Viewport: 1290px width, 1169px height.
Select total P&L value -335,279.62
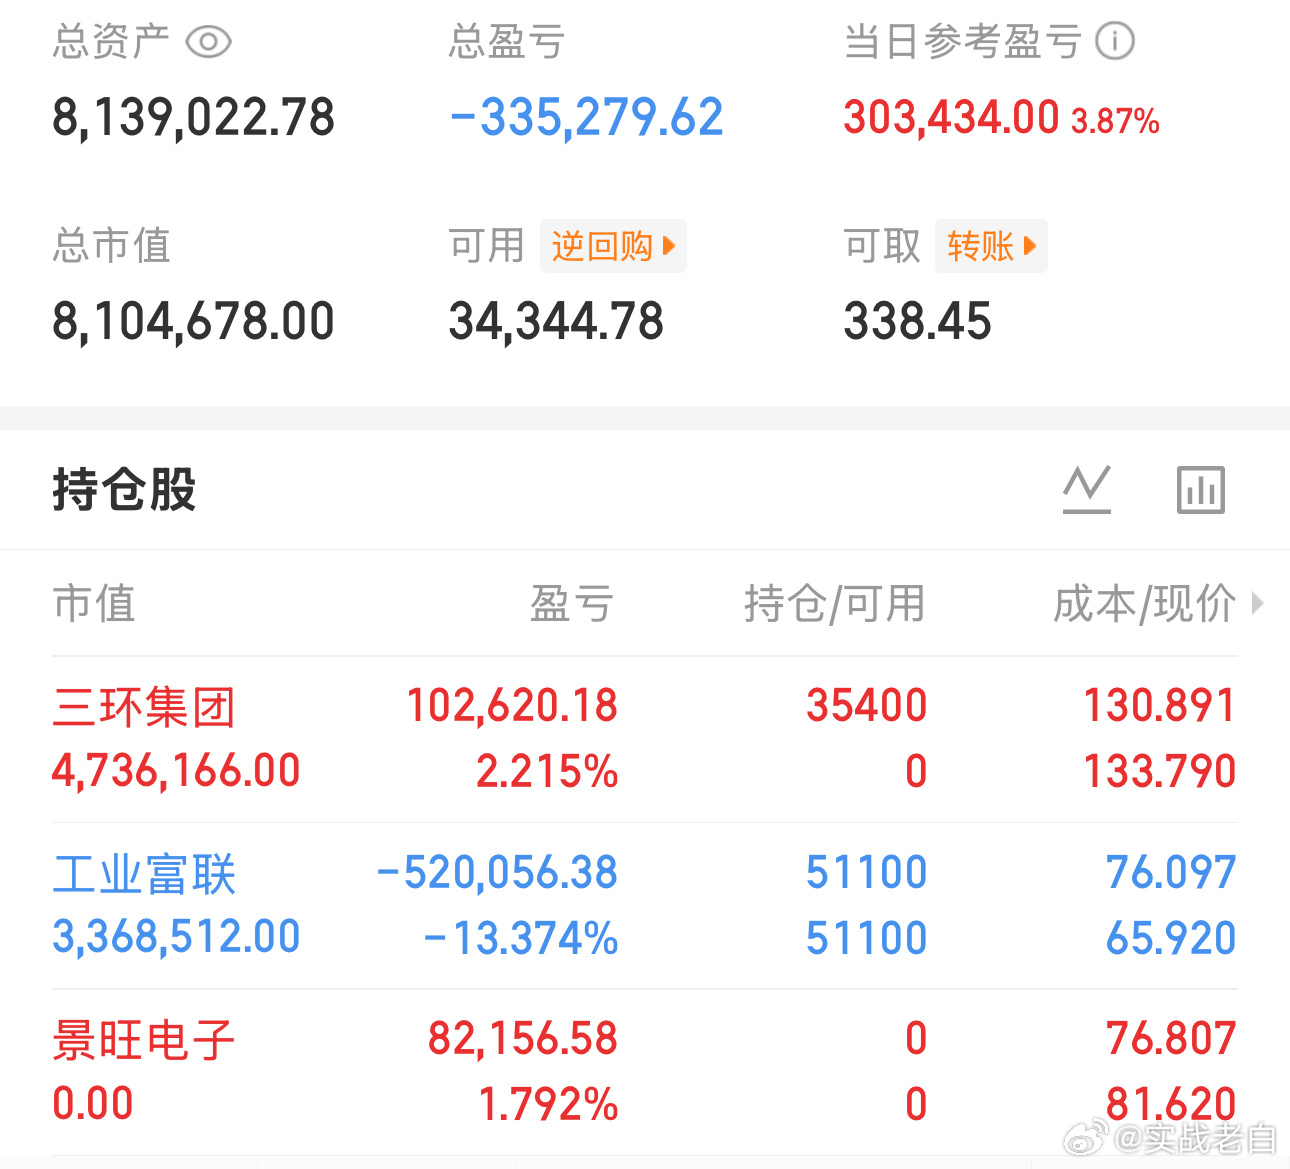coord(586,118)
